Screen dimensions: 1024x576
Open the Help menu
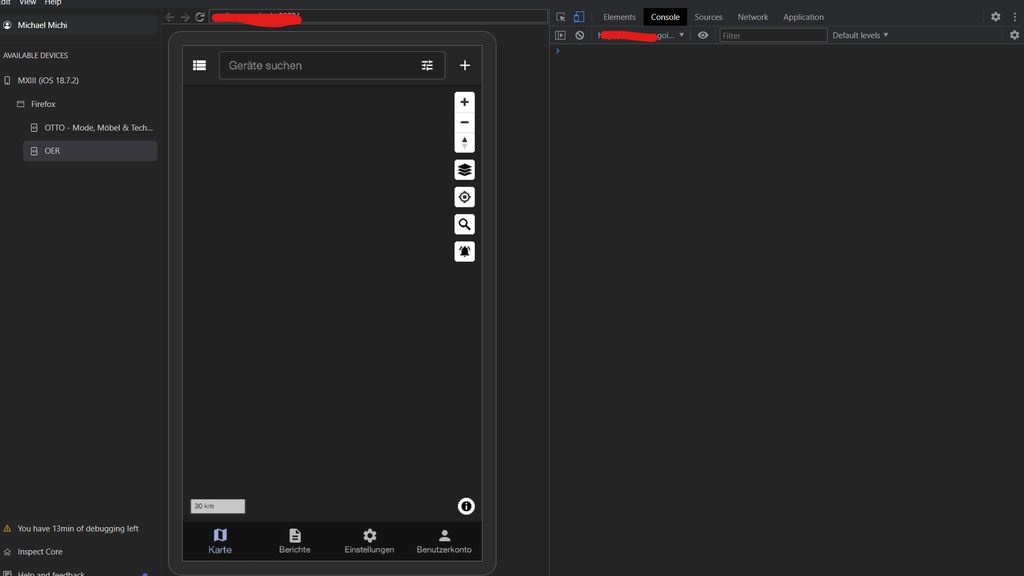click(53, 3)
